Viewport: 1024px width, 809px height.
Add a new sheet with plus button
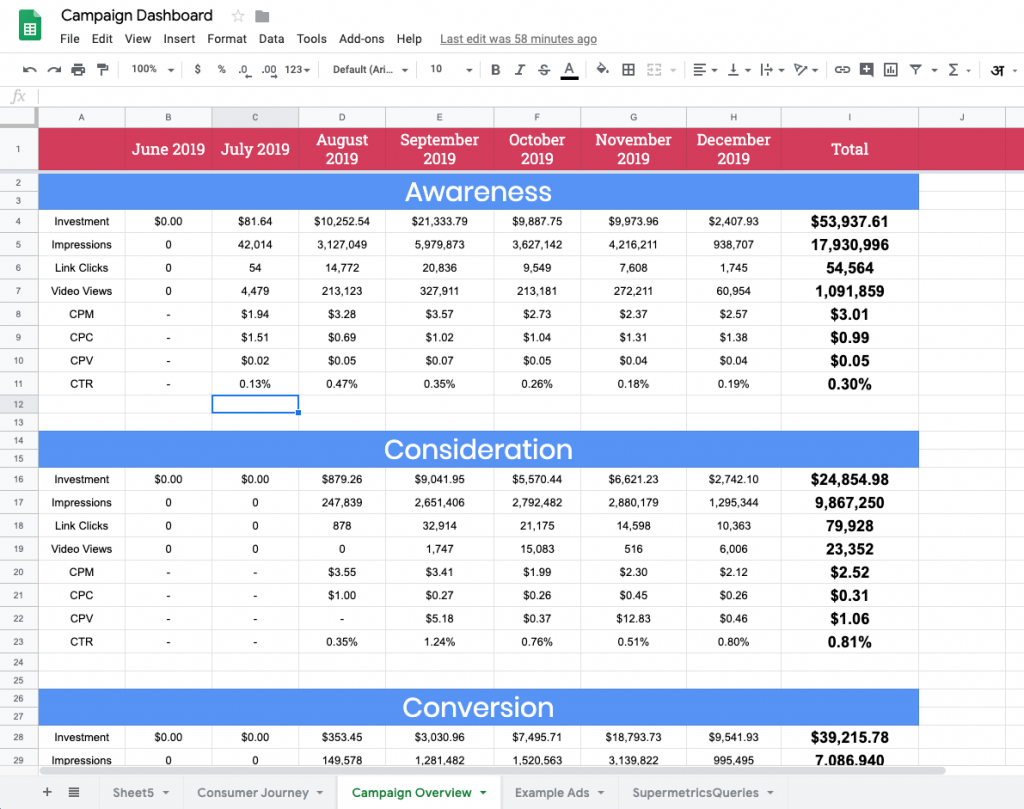(46, 792)
